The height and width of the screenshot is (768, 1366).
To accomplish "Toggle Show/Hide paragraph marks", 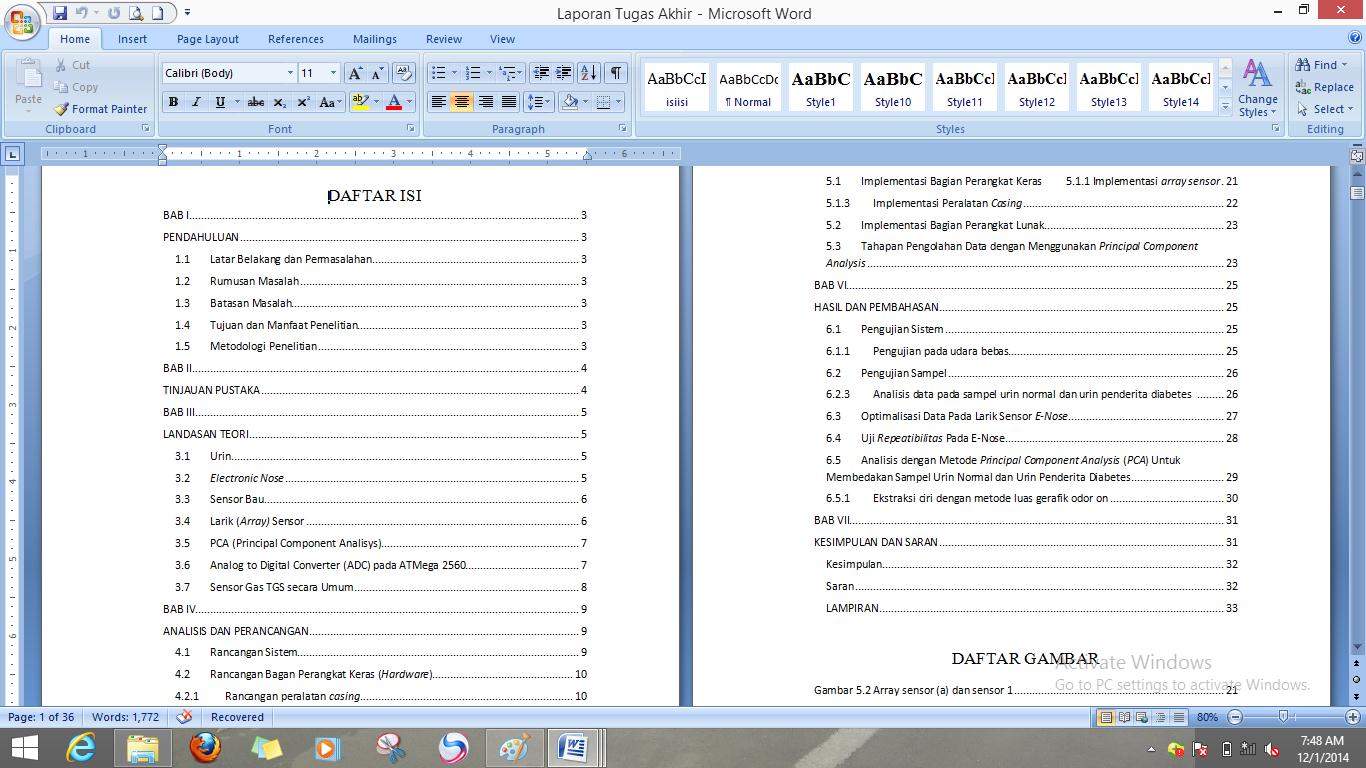I will tap(616, 73).
